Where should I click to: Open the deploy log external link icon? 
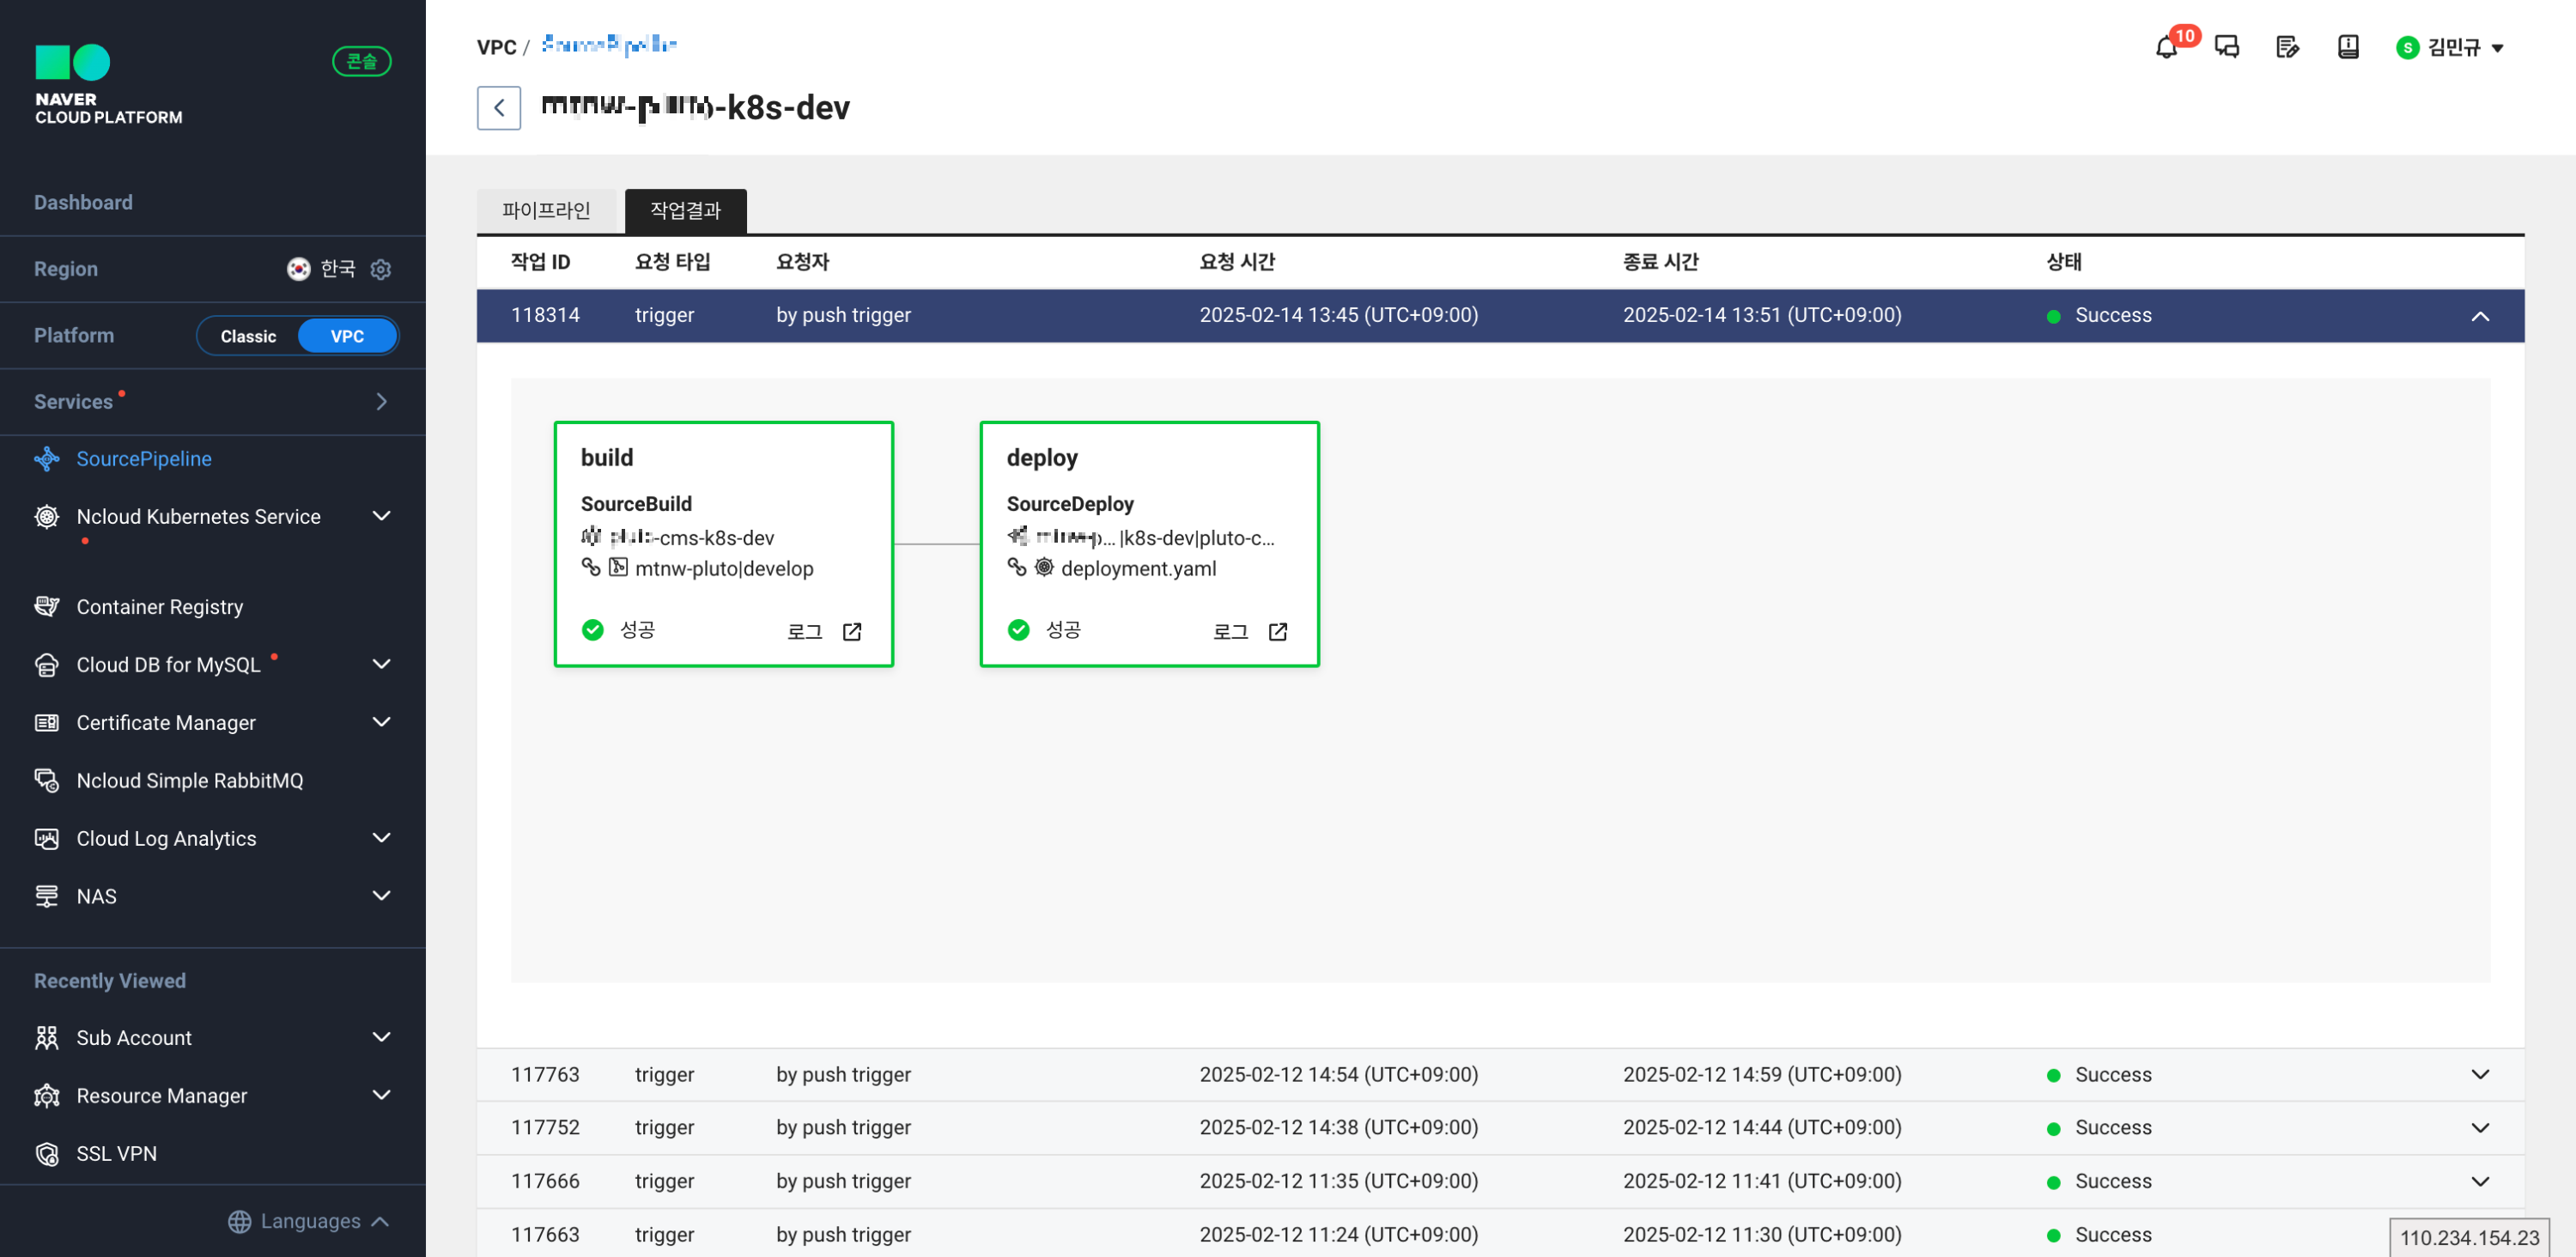click(1277, 632)
